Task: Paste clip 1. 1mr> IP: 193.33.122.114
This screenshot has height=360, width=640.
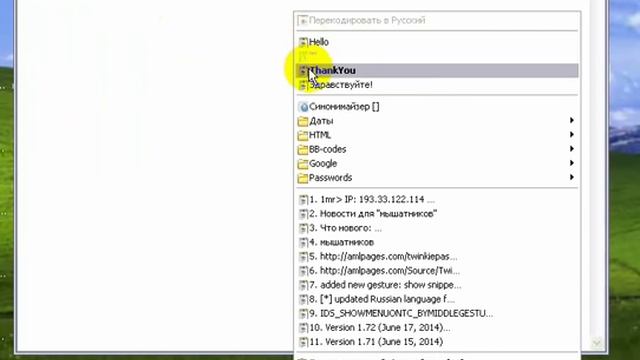Action: [437, 200]
